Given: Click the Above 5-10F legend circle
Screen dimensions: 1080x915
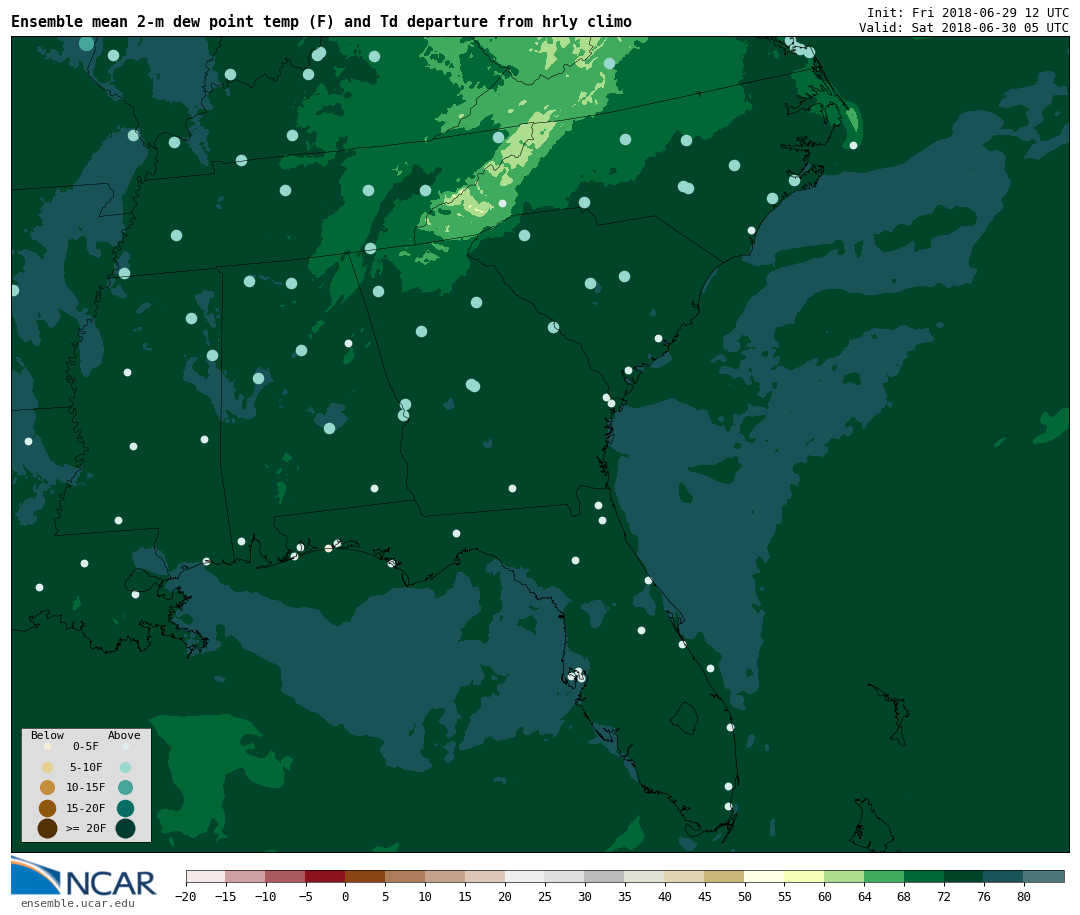Looking at the screenshot, I should tap(125, 767).
